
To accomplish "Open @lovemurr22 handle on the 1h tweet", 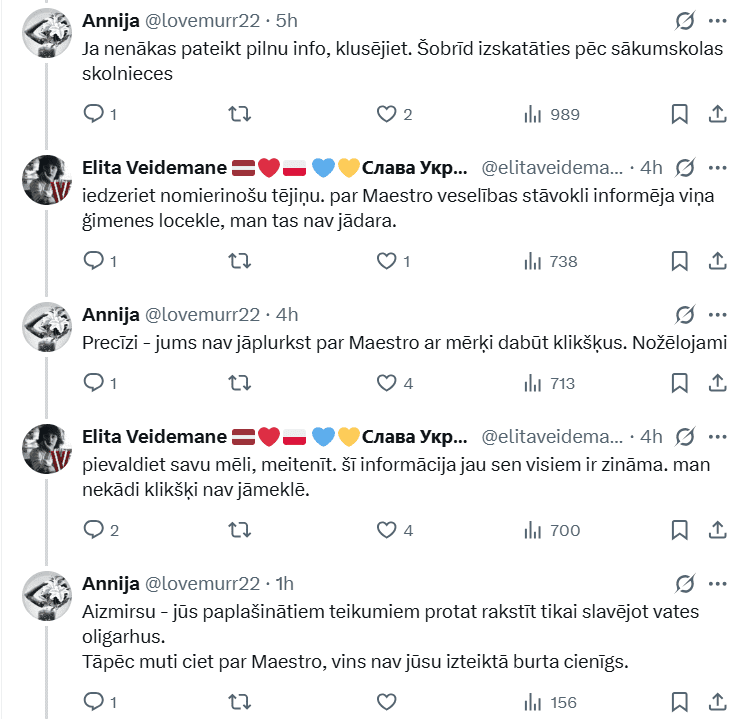I will [x=203, y=583].
